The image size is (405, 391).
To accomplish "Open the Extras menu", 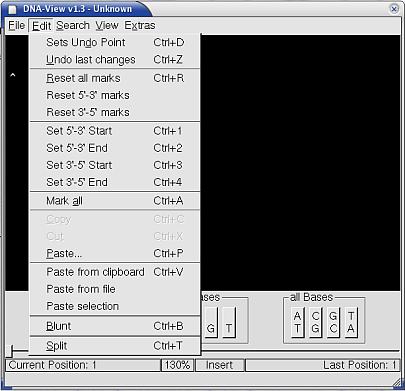I will [x=140, y=25].
